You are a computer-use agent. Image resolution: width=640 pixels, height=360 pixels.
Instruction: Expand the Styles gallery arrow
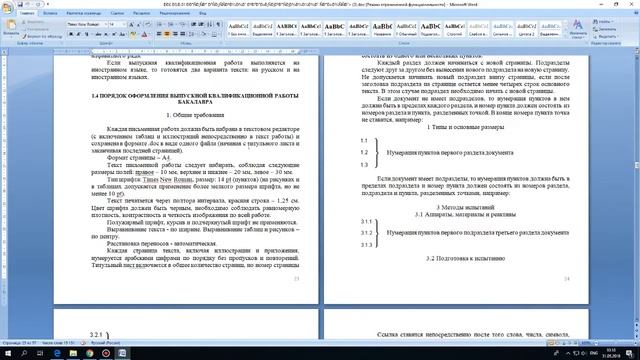coord(565,36)
